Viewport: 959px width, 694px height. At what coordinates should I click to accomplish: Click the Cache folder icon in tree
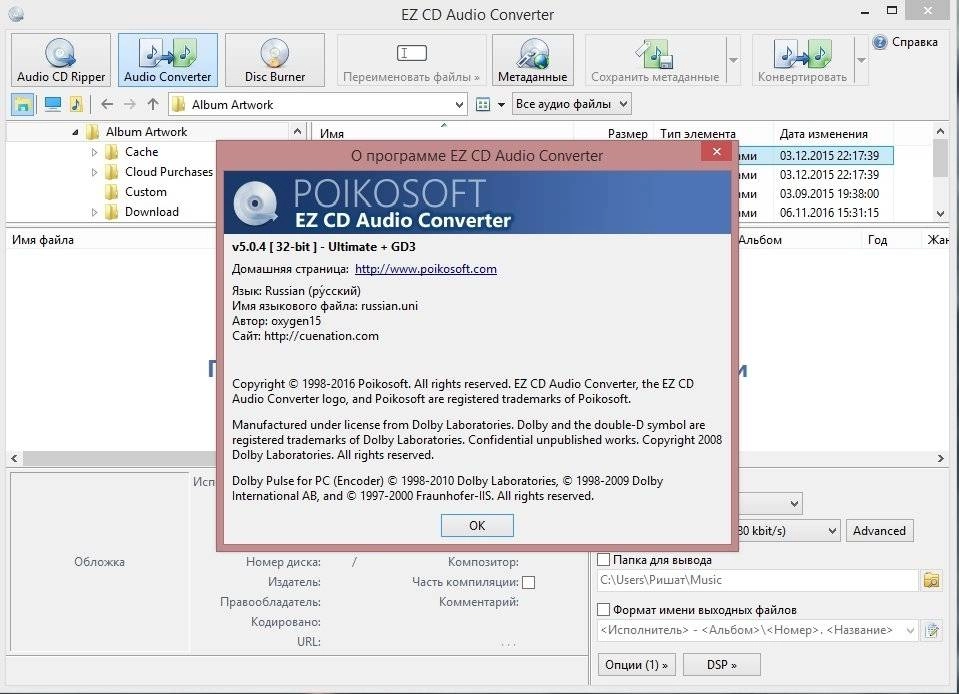(x=111, y=152)
